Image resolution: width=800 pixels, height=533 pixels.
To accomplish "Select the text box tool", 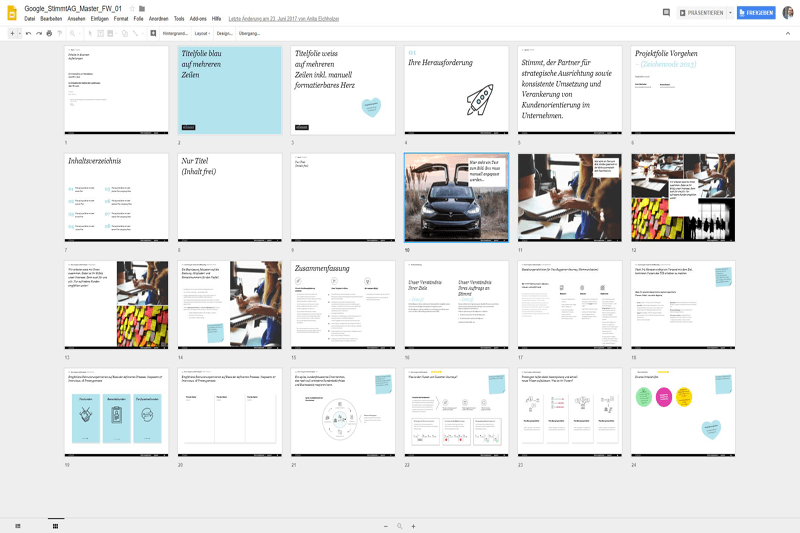I will point(100,34).
